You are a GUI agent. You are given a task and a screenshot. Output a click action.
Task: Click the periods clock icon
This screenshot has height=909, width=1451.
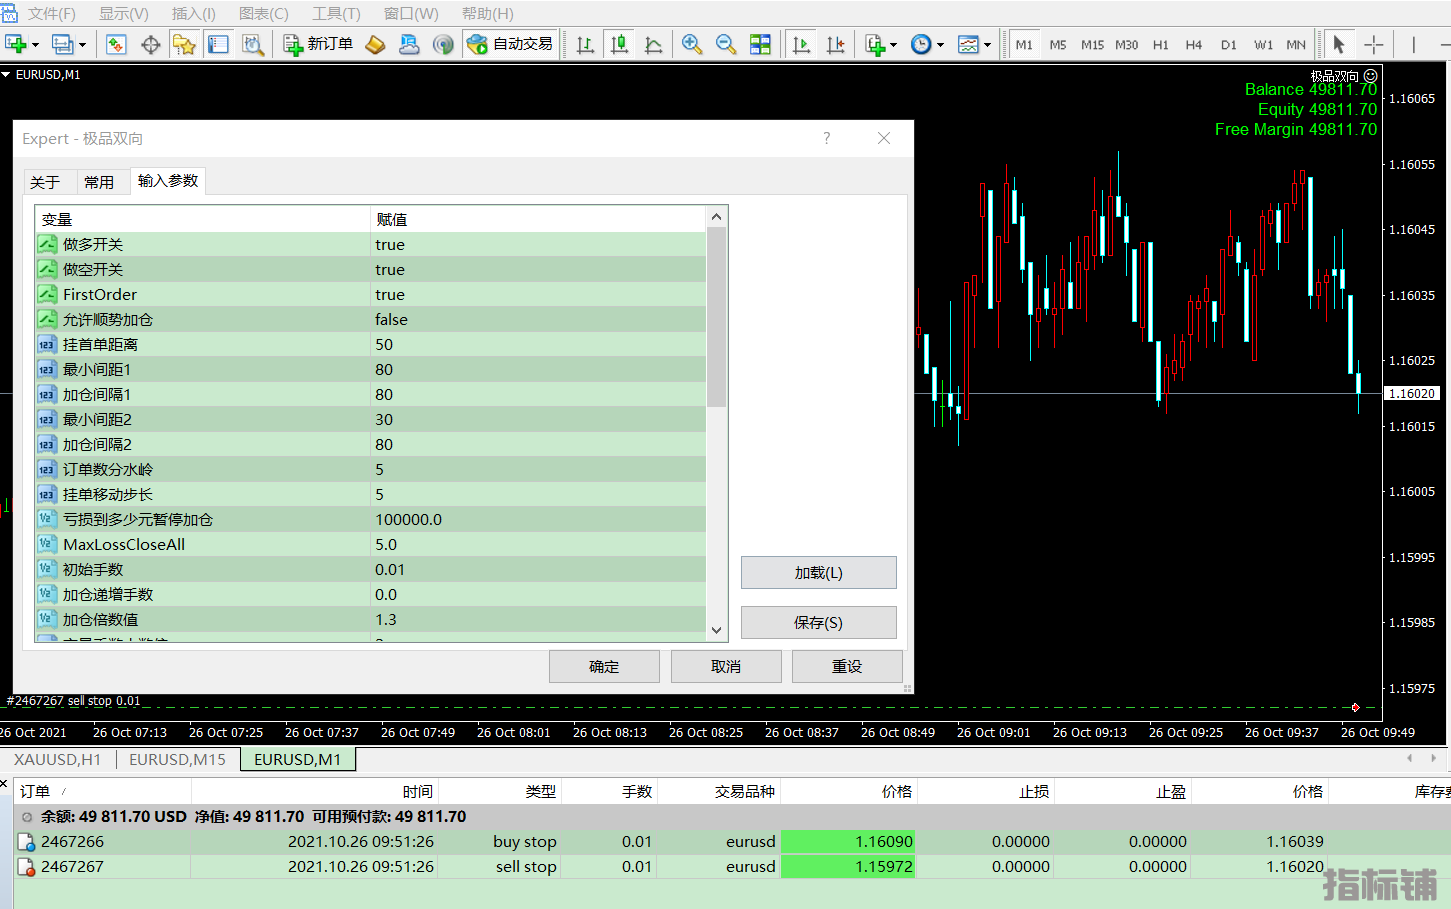tap(921, 44)
